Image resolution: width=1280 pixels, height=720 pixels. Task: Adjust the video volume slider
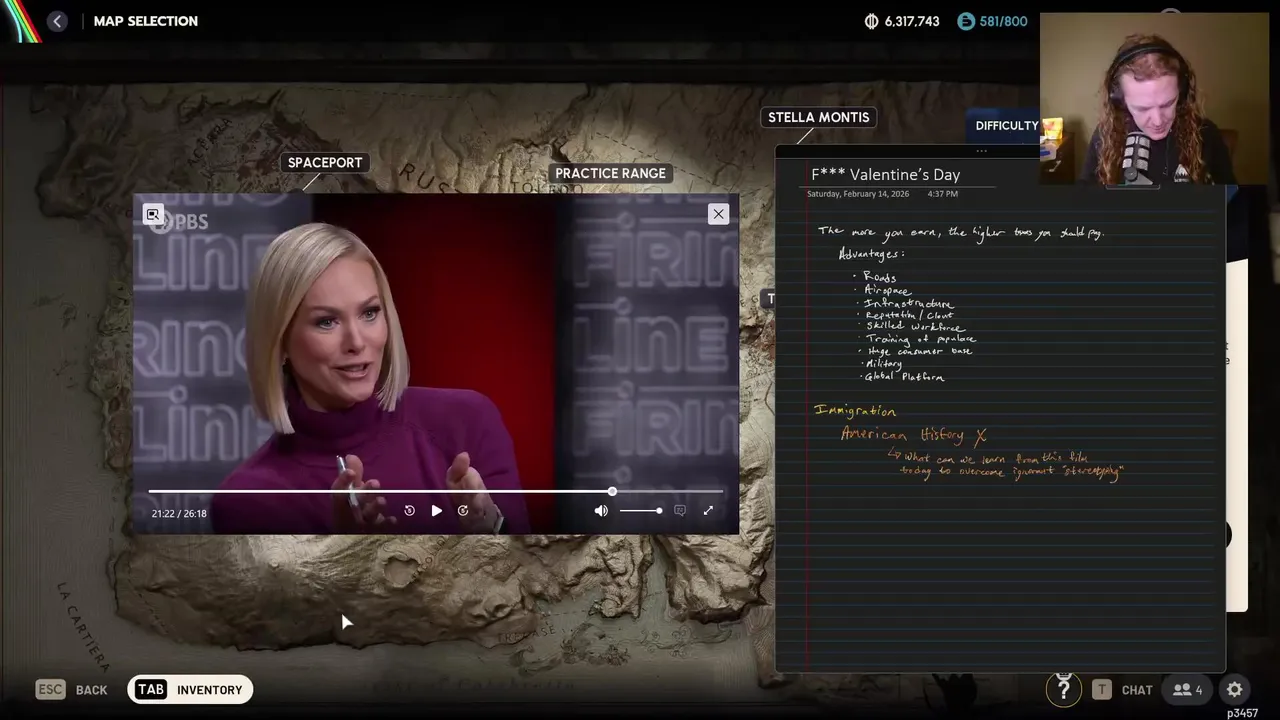pyautogui.click(x=640, y=511)
